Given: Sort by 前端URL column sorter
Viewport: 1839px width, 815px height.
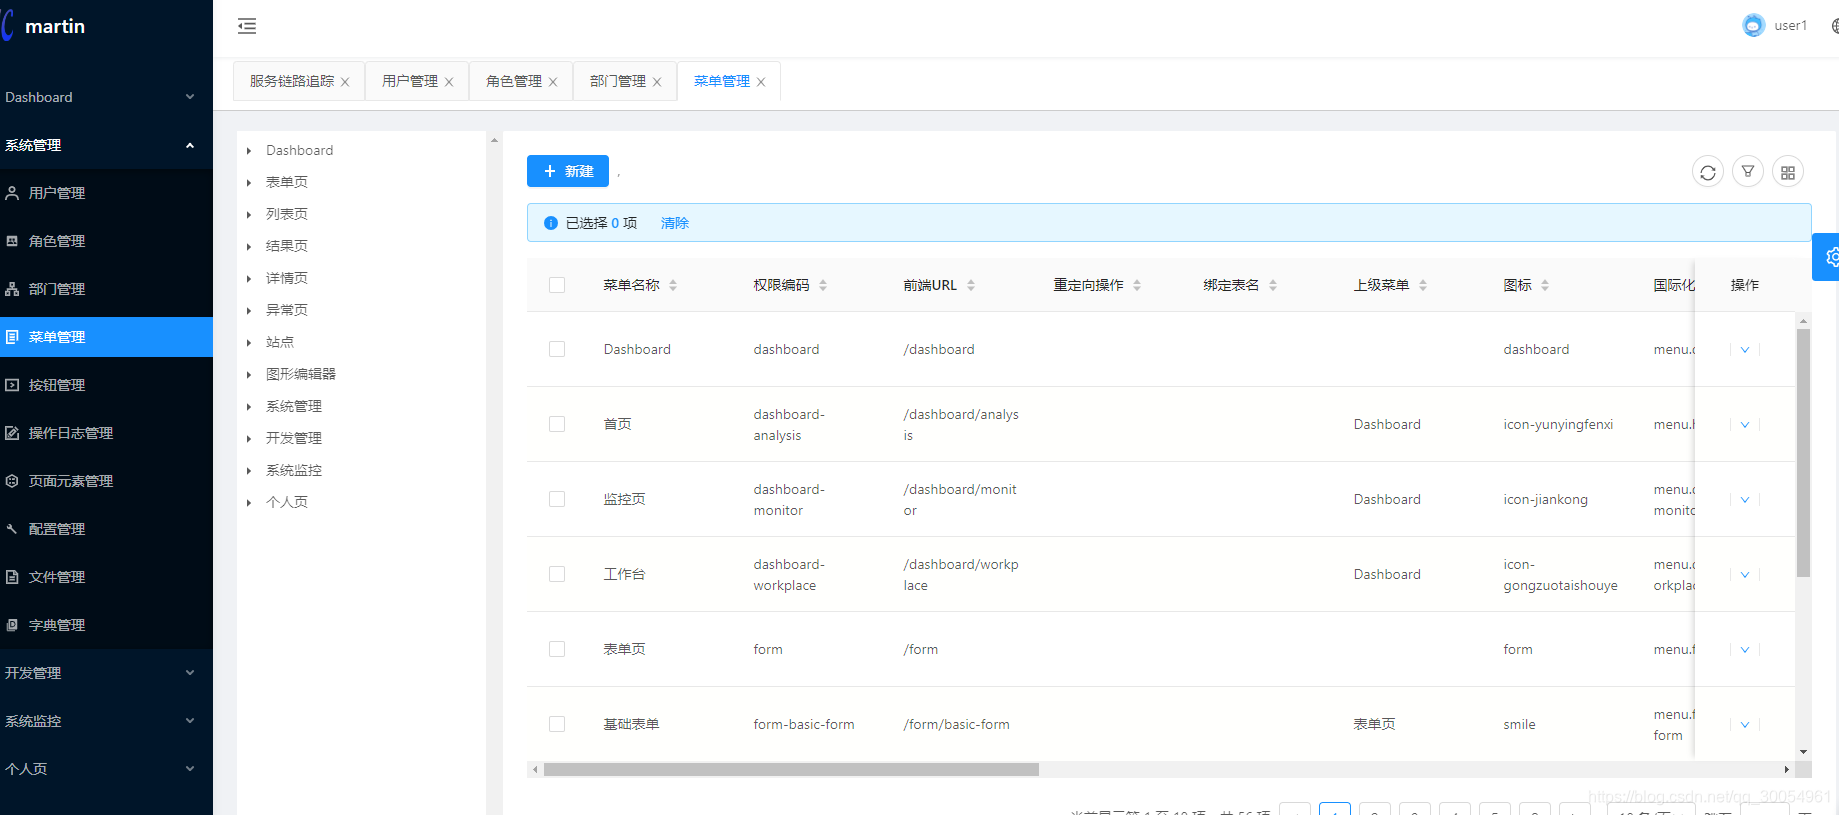Looking at the screenshot, I should [x=971, y=285].
